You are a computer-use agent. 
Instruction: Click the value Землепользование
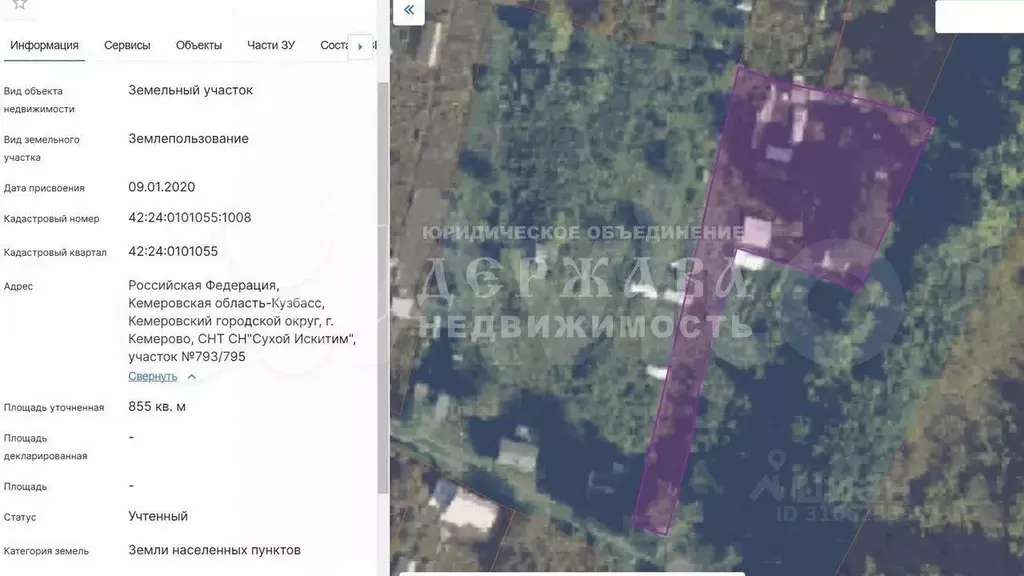[x=188, y=138]
